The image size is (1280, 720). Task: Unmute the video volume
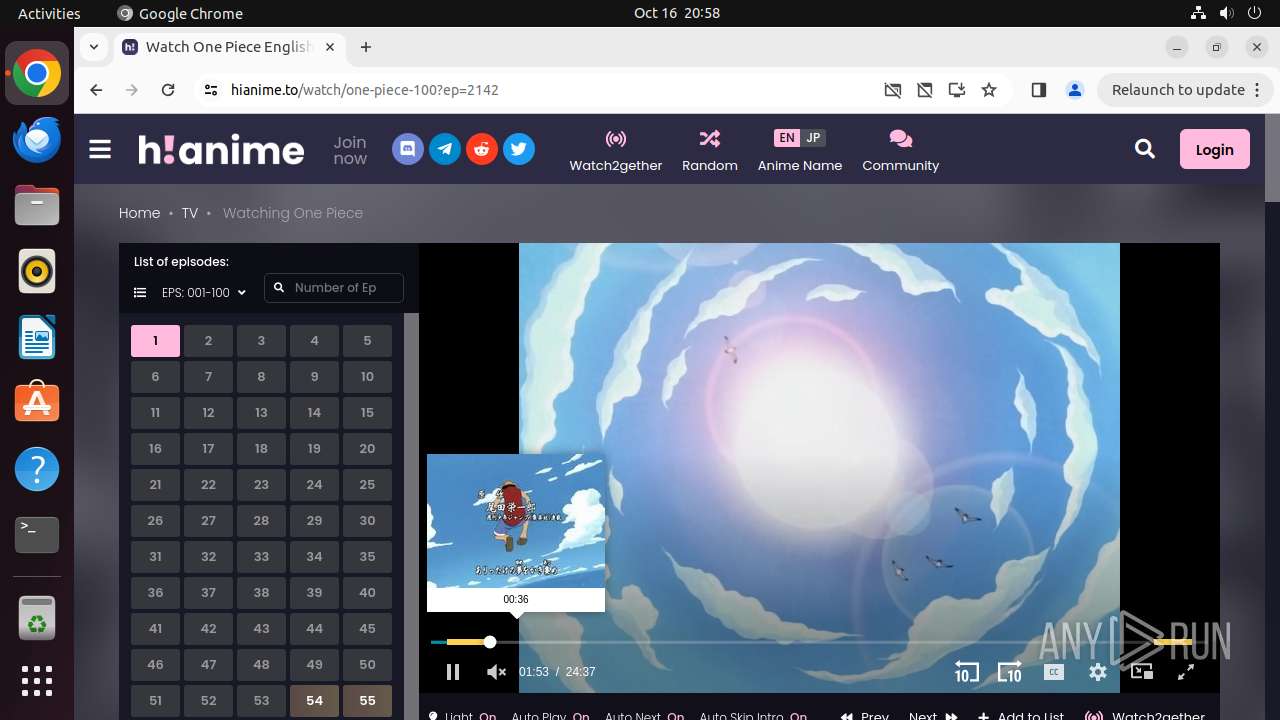(x=496, y=672)
